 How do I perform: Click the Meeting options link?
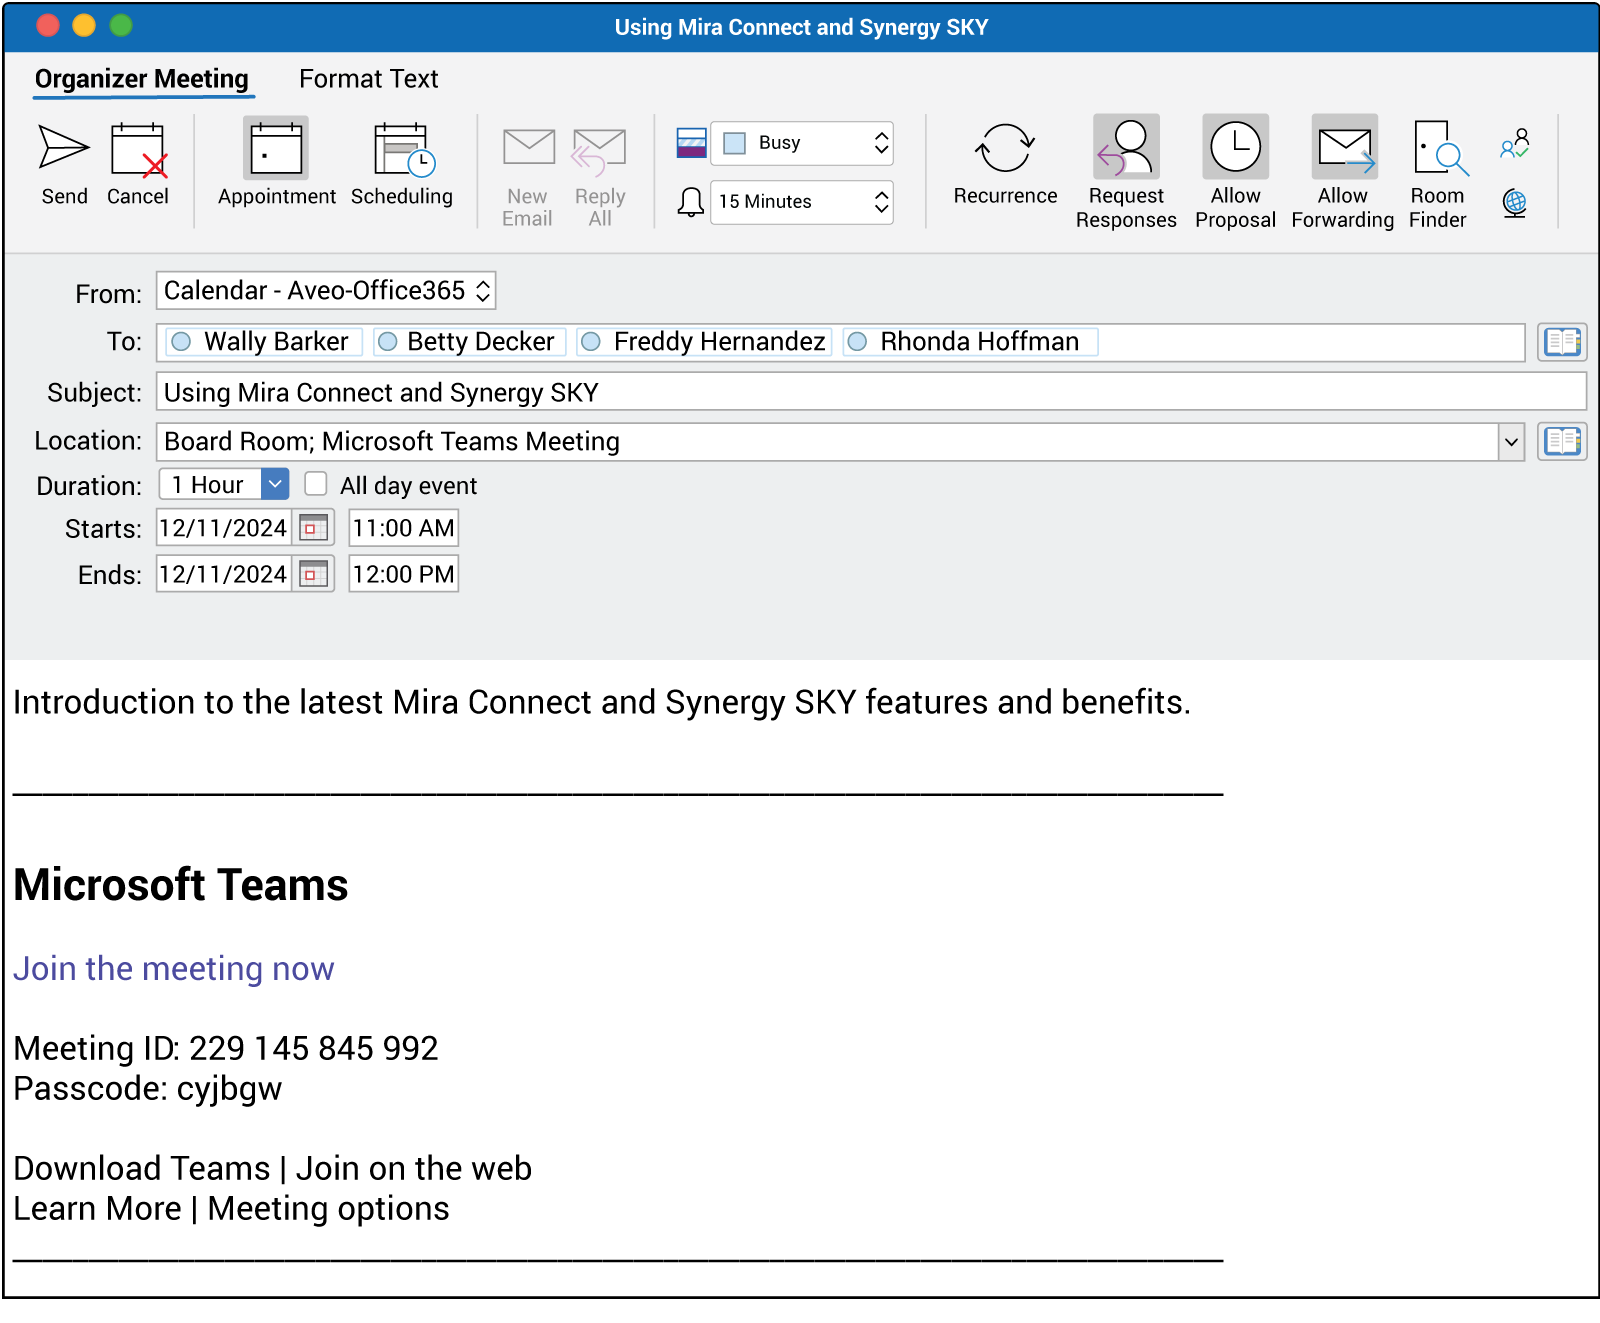tap(328, 1209)
